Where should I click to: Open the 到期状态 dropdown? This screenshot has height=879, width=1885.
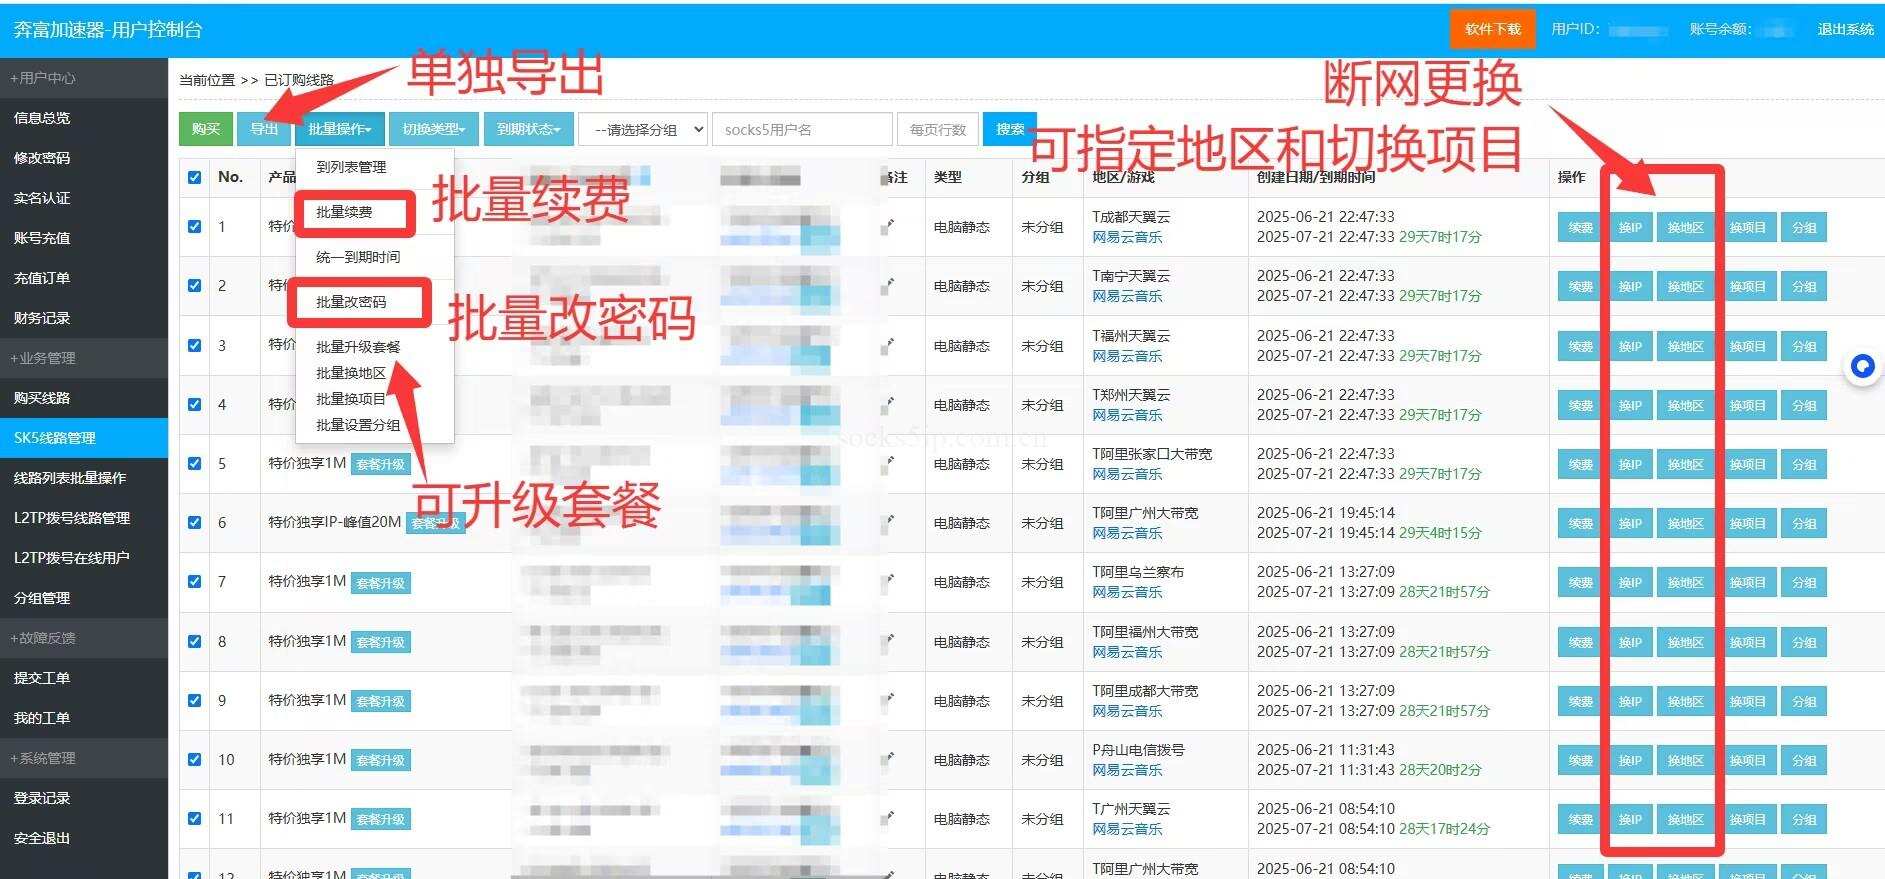[528, 129]
